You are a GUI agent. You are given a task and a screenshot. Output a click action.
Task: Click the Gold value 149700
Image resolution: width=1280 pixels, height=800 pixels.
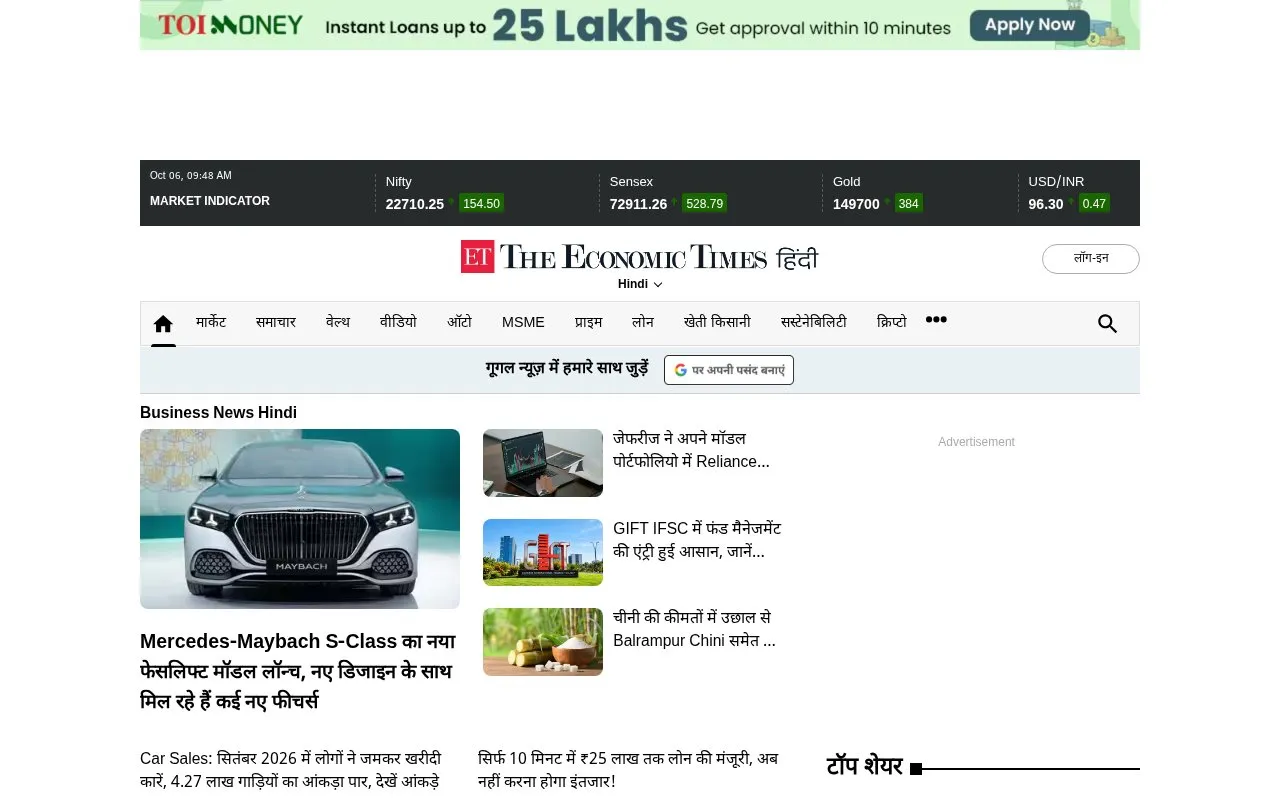click(856, 204)
